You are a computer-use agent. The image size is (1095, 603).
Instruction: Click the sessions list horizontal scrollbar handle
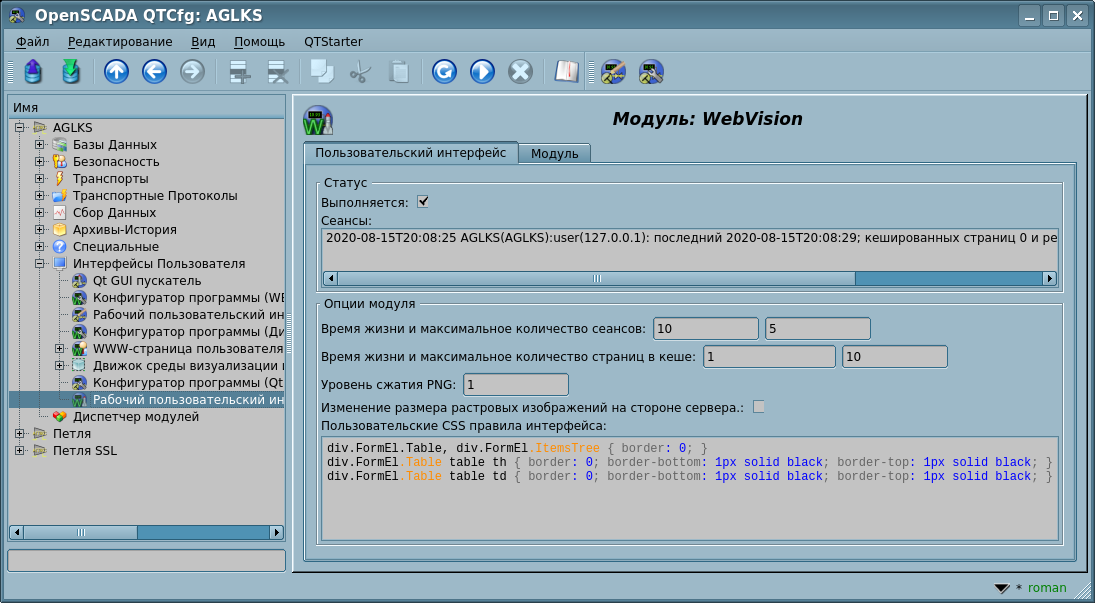pos(596,278)
